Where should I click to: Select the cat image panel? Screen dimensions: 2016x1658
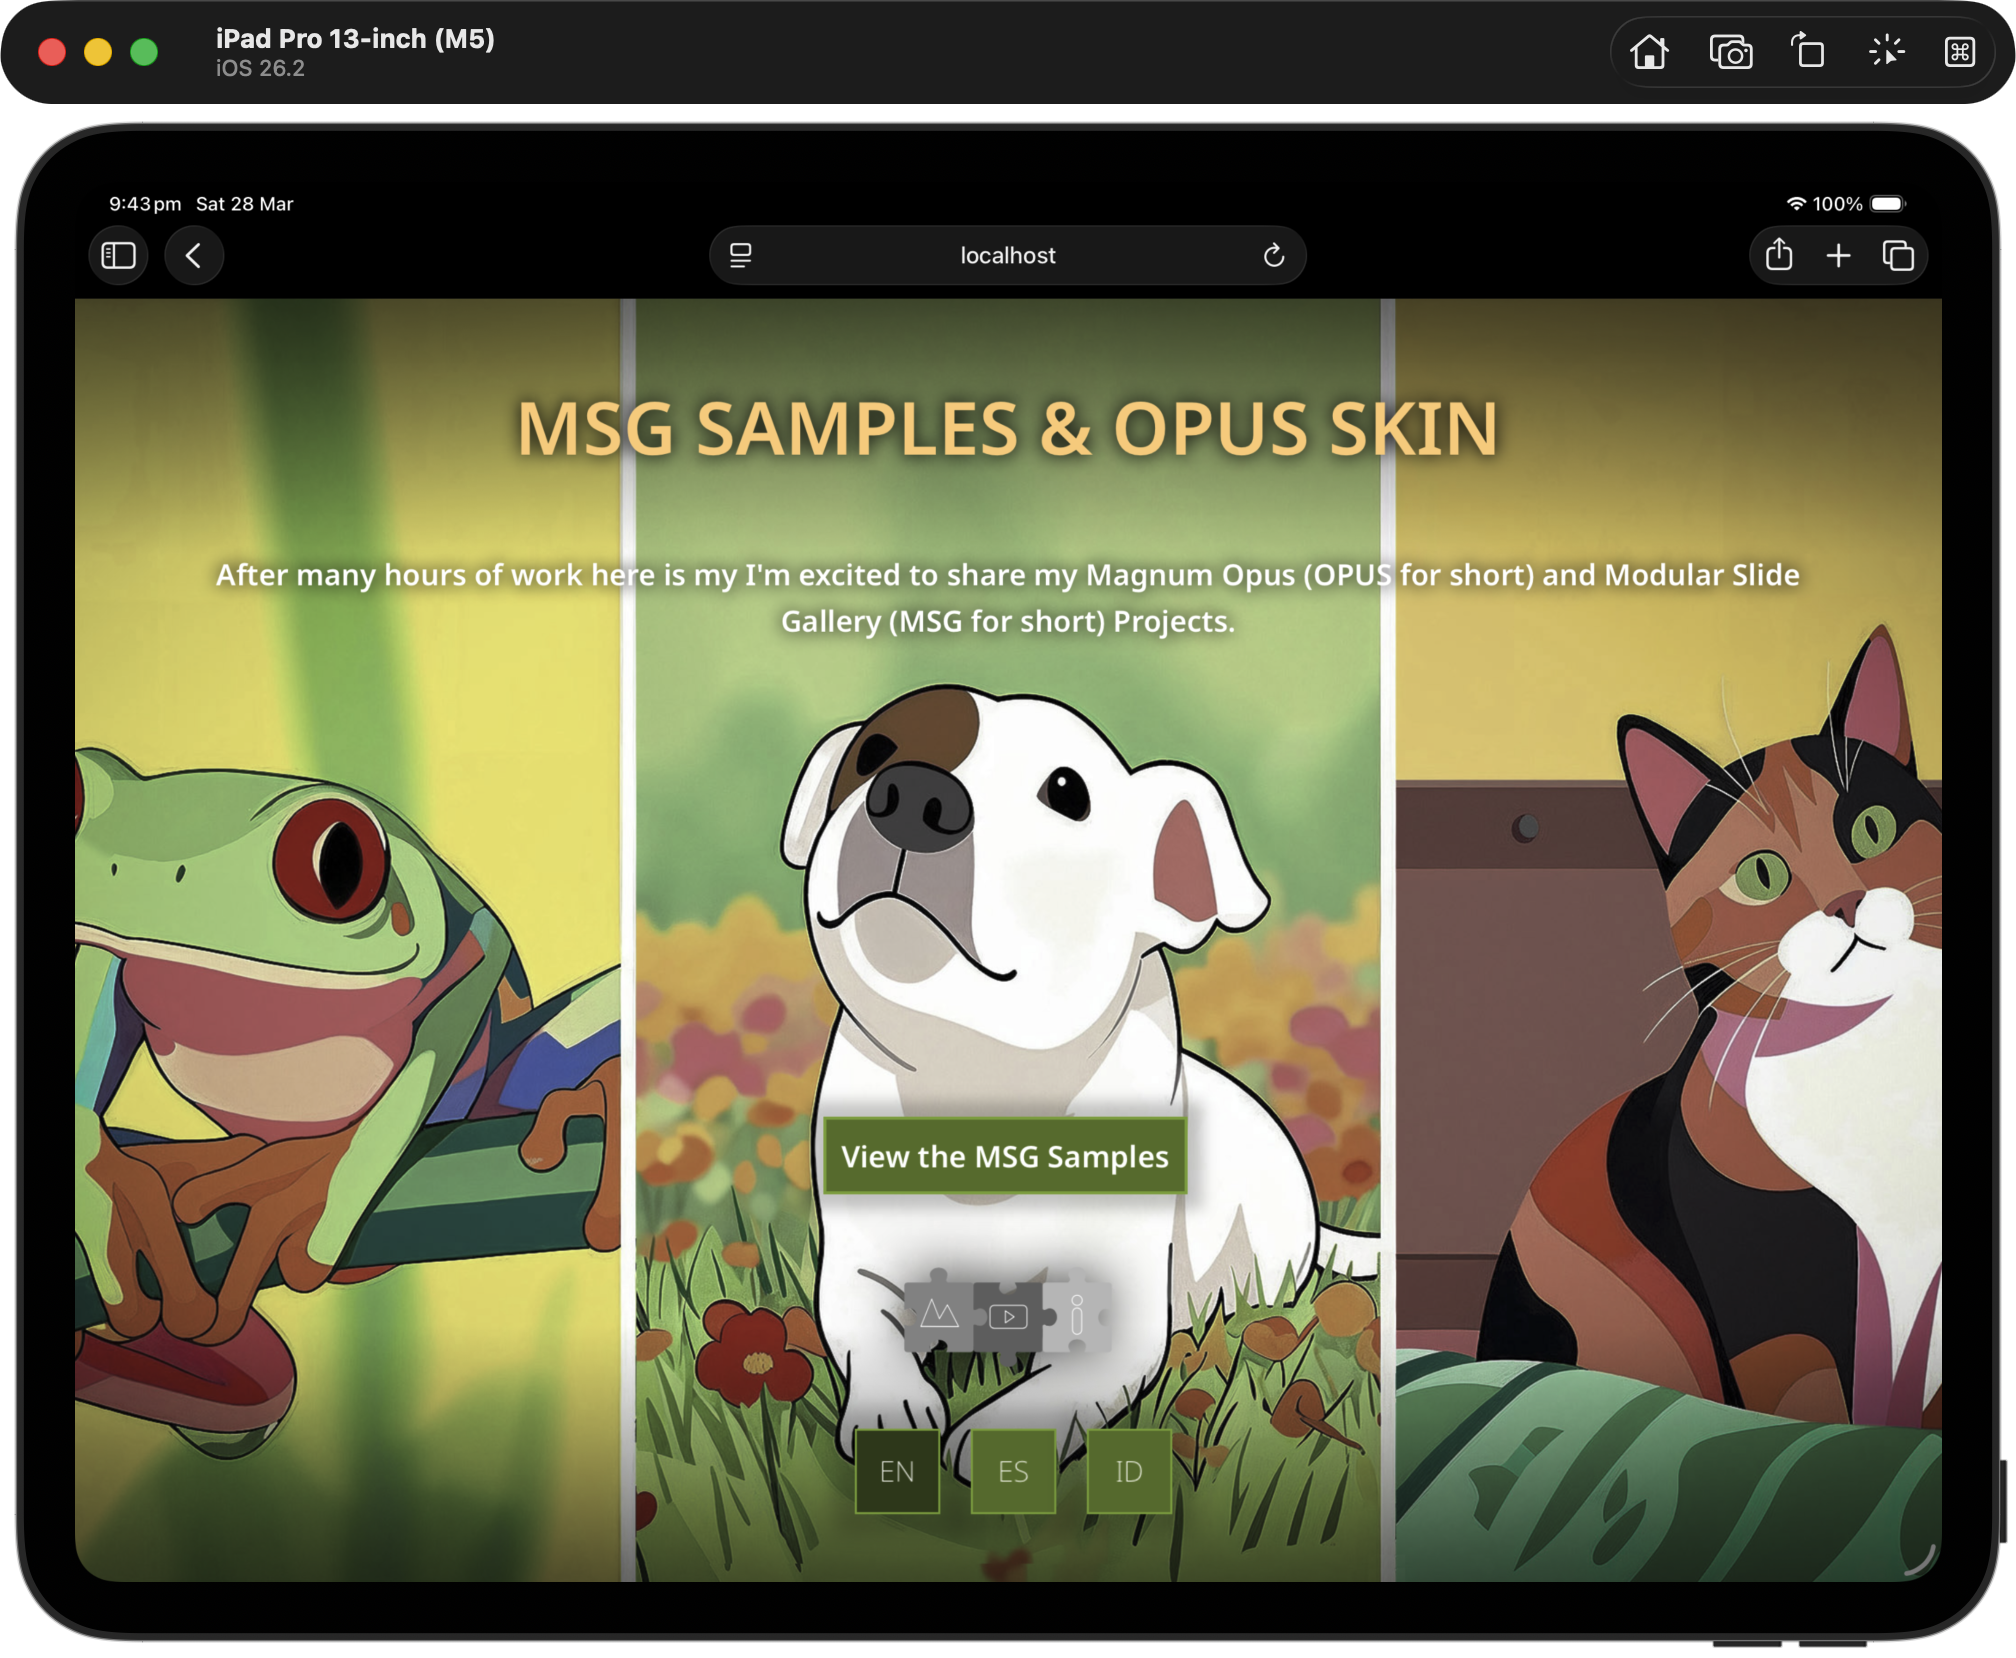(x=1668, y=1000)
